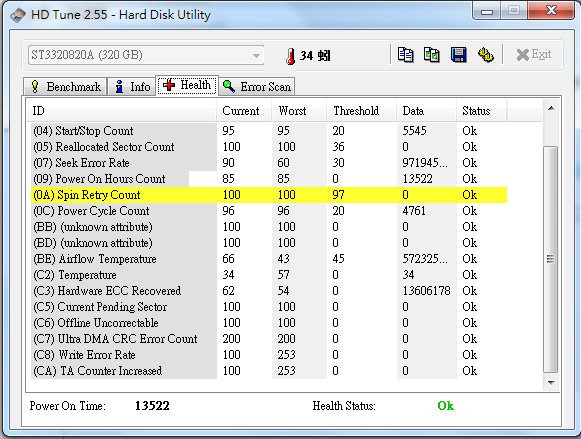This screenshot has width=581, height=439.
Task: Switch to the Benchmark tab
Action: [x=65, y=87]
